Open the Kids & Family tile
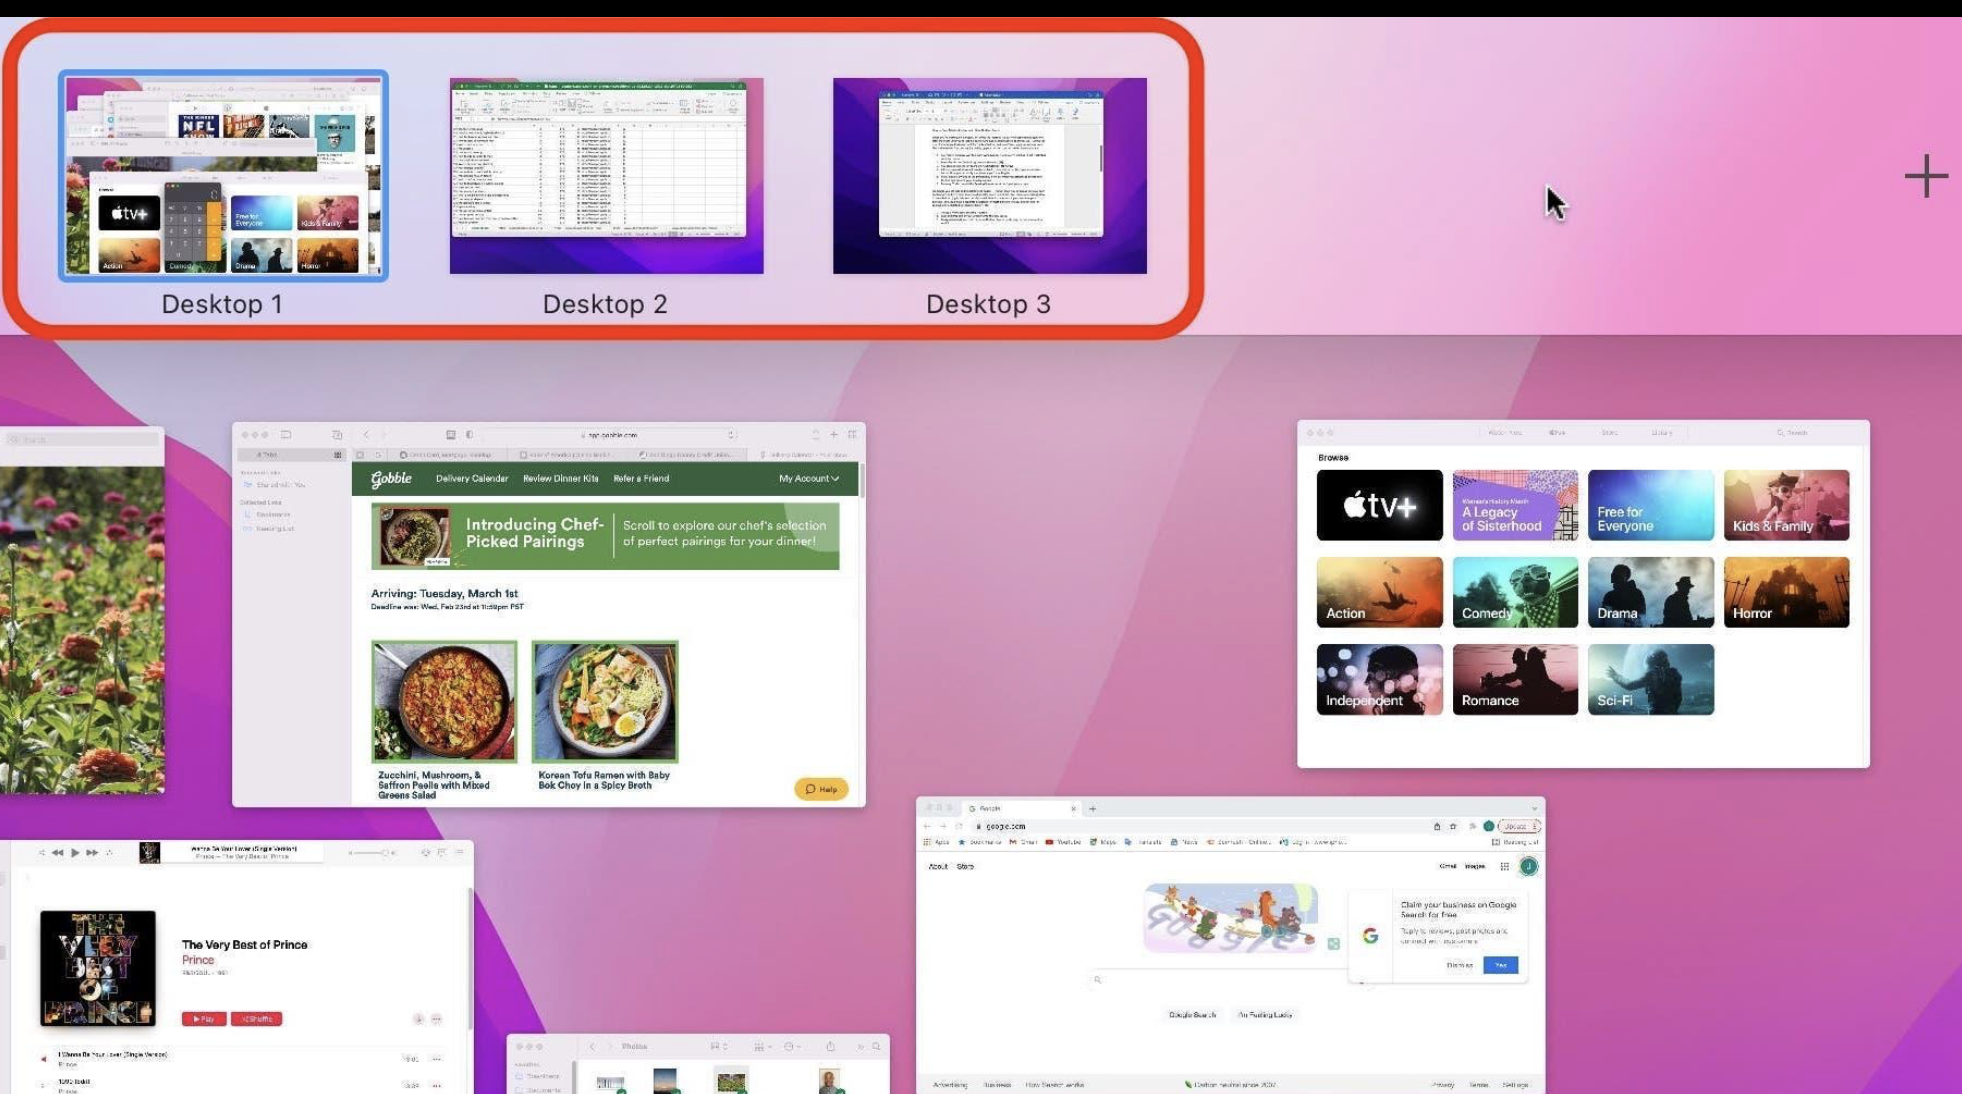This screenshot has width=1962, height=1094. (1786, 505)
